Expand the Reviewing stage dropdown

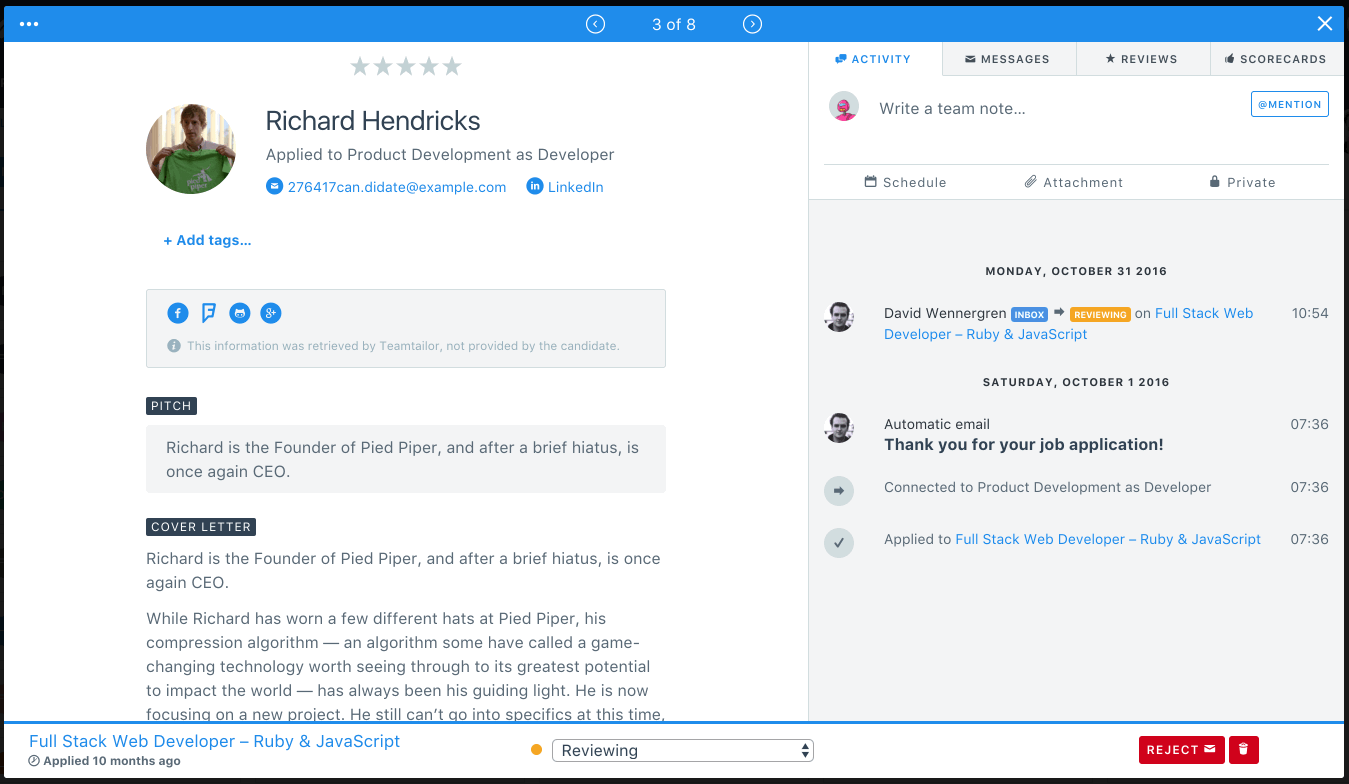point(683,750)
